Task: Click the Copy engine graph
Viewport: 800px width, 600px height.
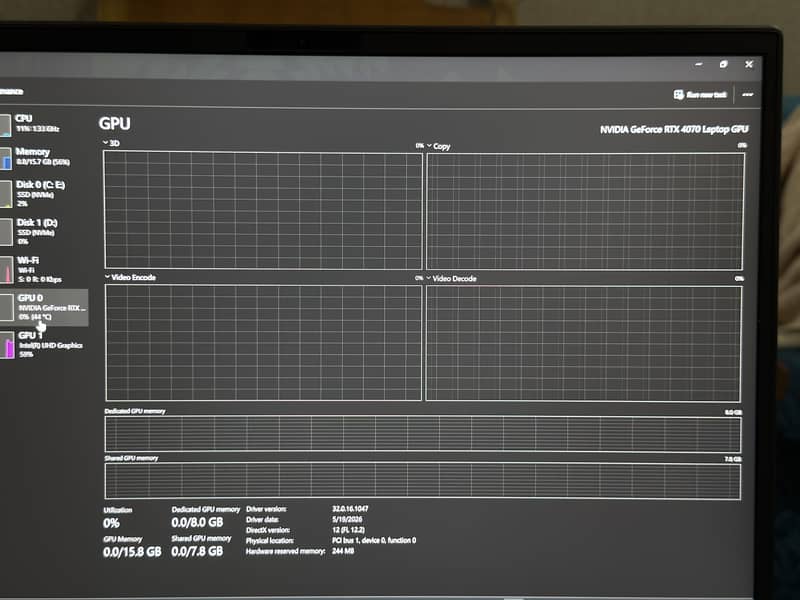Action: point(585,212)
